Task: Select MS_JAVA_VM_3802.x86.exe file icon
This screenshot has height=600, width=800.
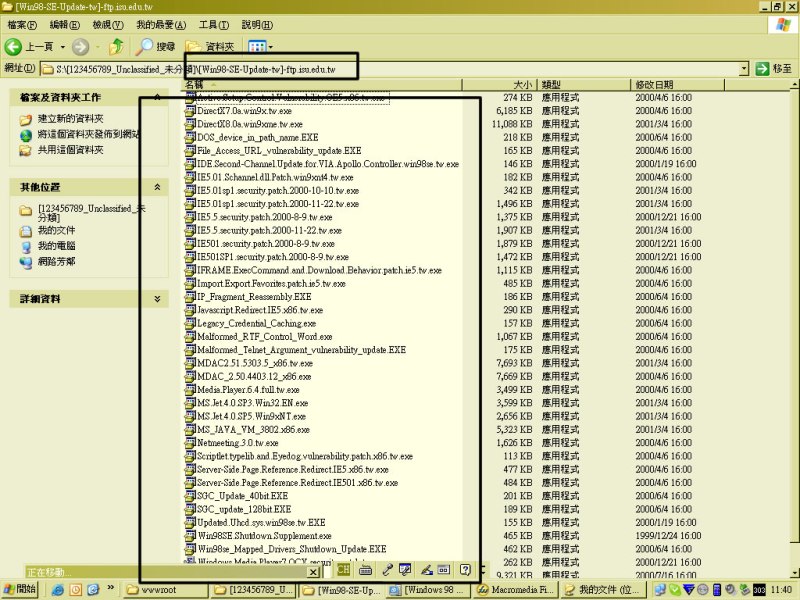Action: pos(190,430)
